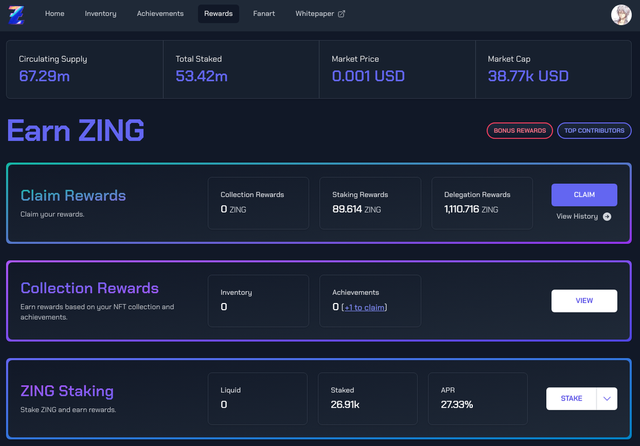Click the Earn ZING heading
The width and height of the screenshot is (640, 446).
76,131
